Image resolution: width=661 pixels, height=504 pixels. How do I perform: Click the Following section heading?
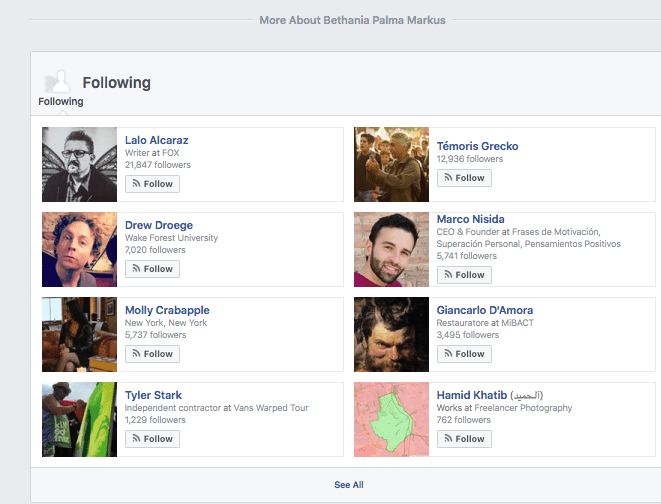tap(116, 83)
